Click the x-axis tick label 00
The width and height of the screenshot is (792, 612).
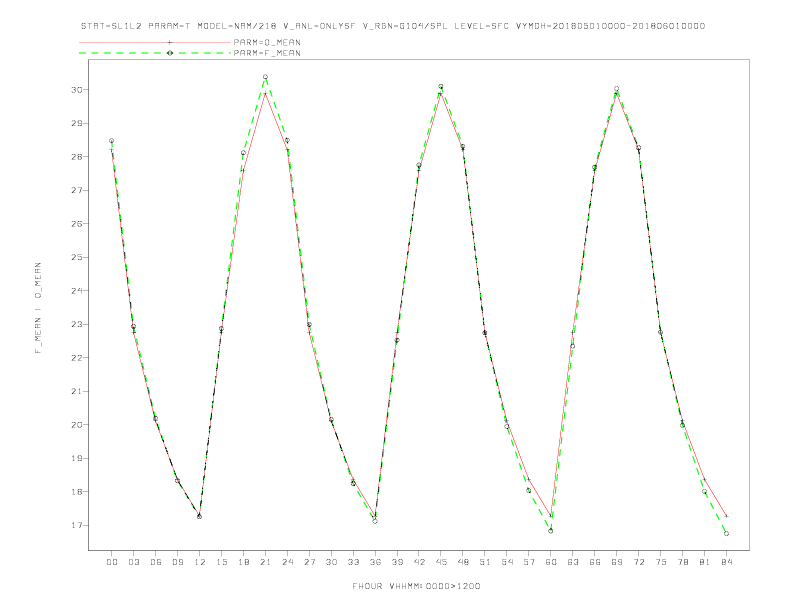[x=112, y=562]
